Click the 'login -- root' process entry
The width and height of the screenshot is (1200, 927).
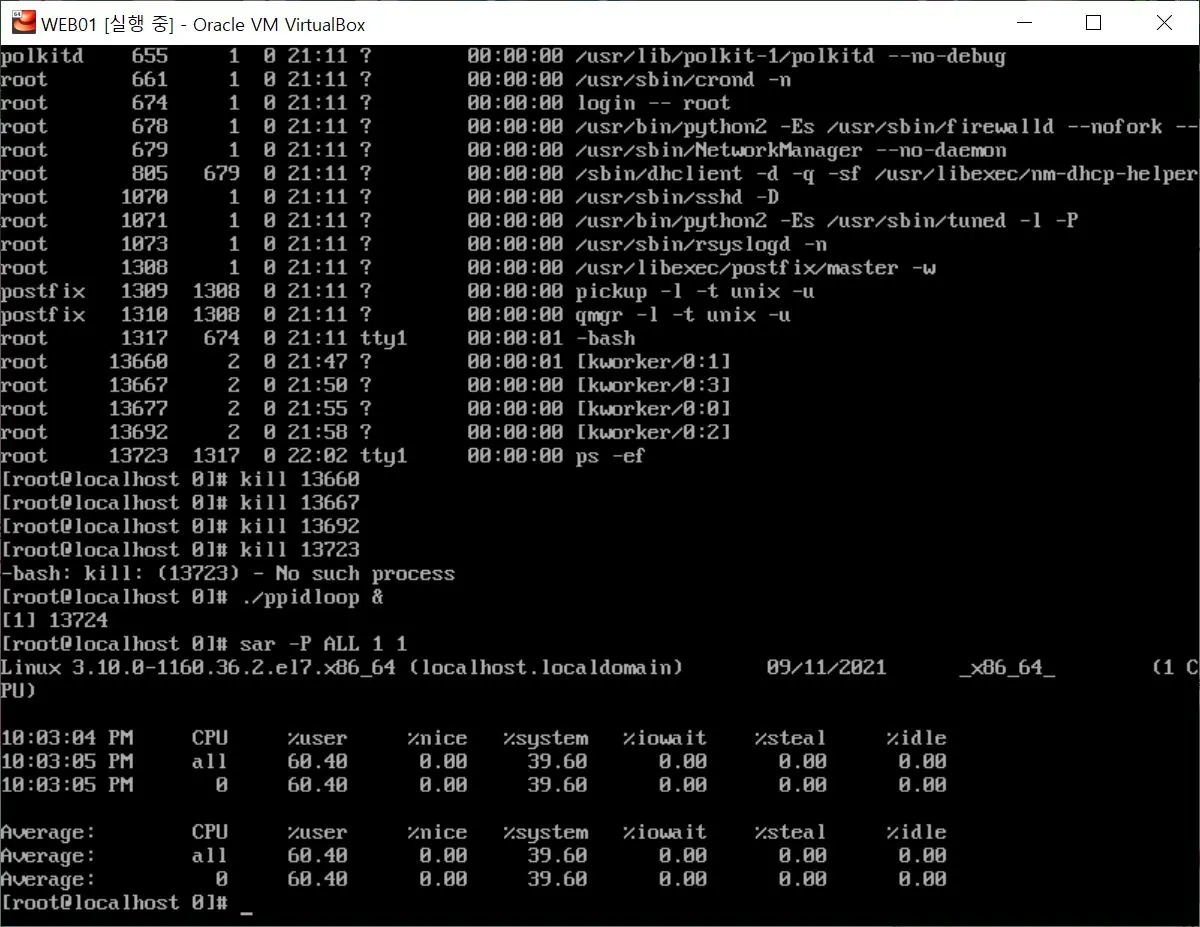pos(653,103)
